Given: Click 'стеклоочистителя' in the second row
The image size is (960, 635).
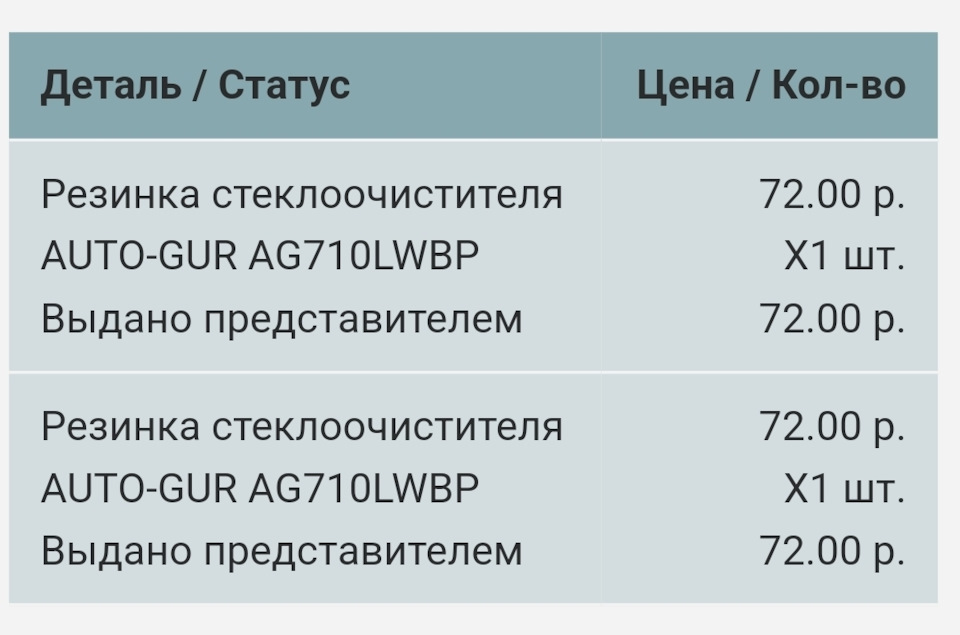Looking at the screenshot, I should (387, 427).
